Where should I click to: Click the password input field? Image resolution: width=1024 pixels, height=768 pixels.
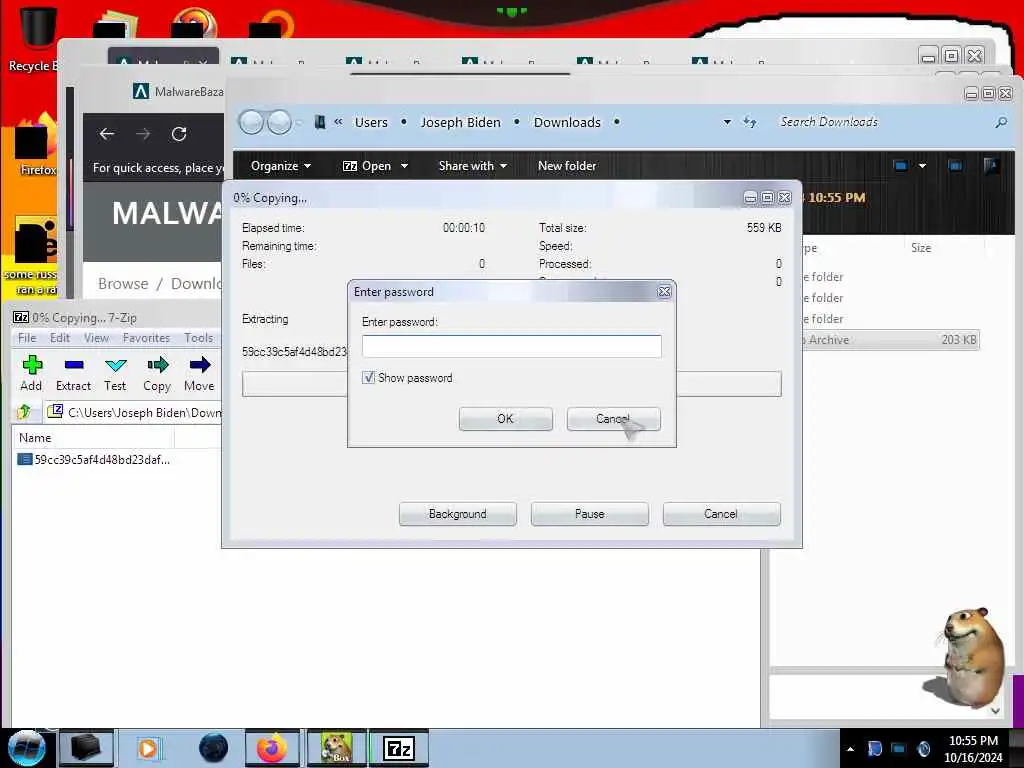(x=511, y=346)
